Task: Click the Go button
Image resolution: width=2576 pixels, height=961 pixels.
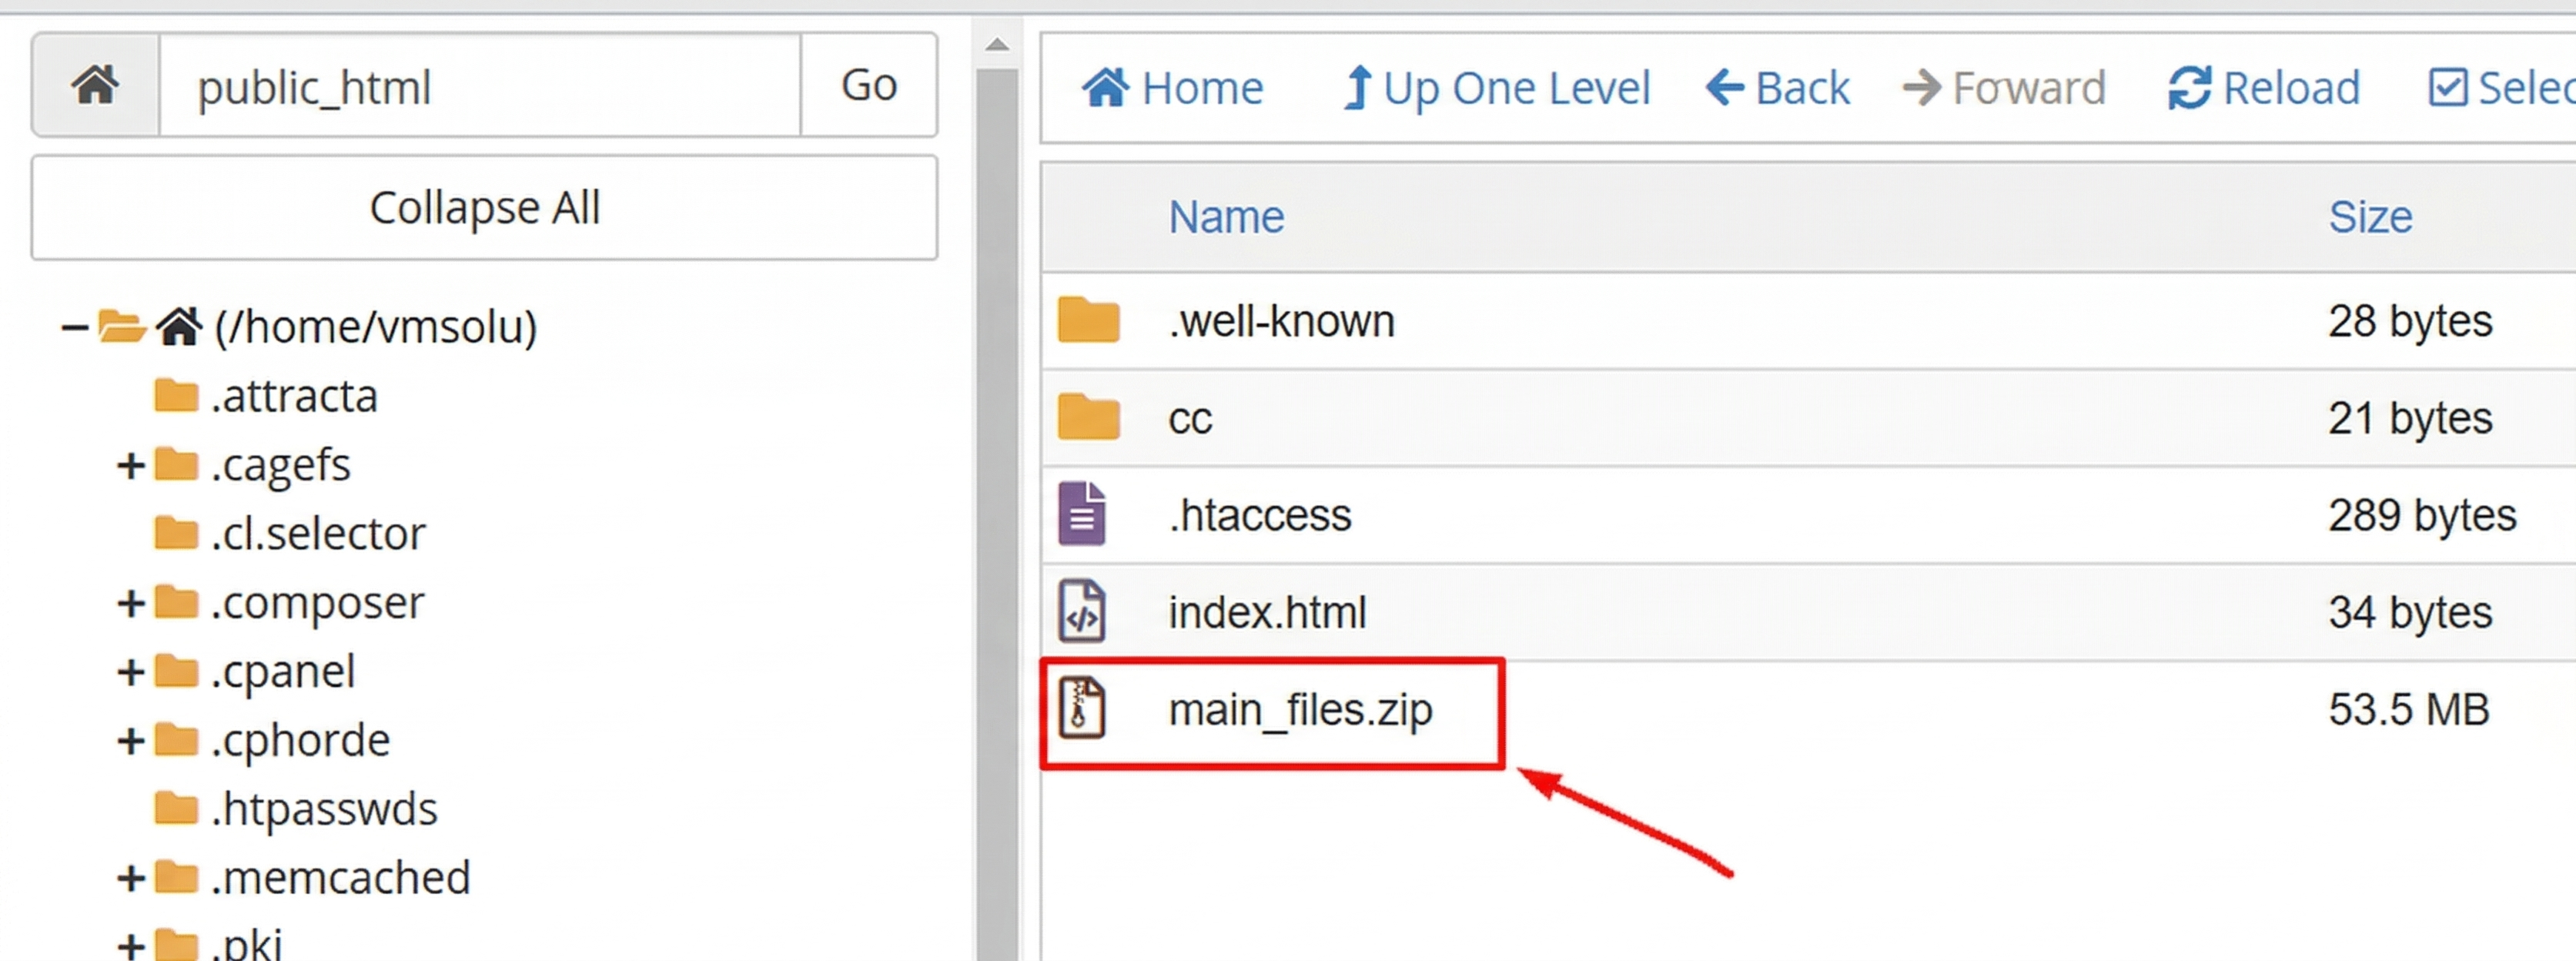Action: click(869, 85)
